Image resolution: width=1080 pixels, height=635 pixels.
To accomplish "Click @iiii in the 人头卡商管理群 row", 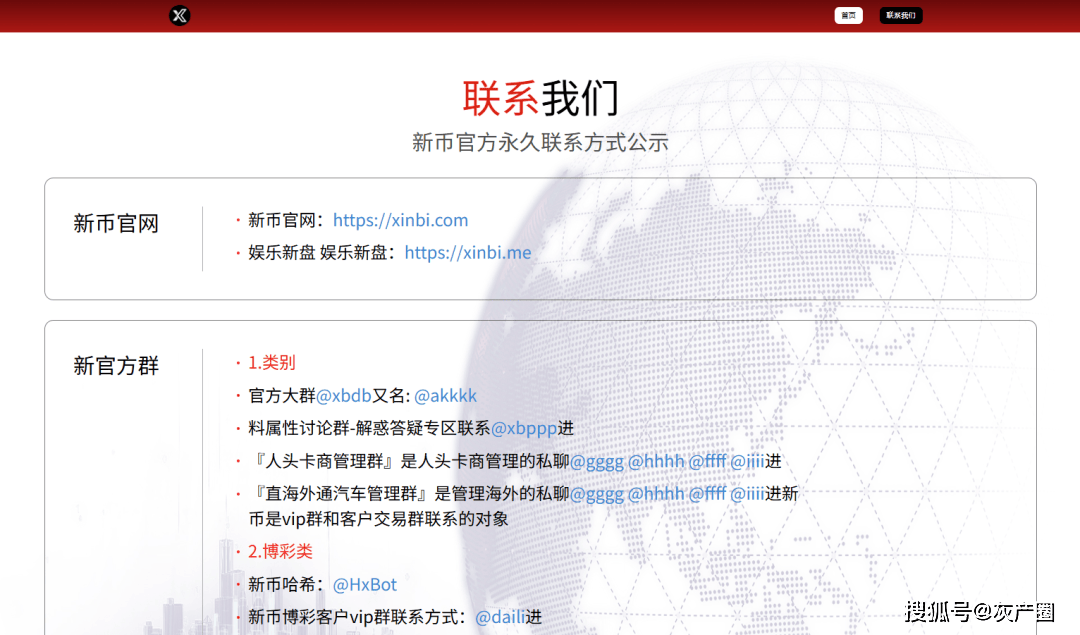I will tap(747, 461).
